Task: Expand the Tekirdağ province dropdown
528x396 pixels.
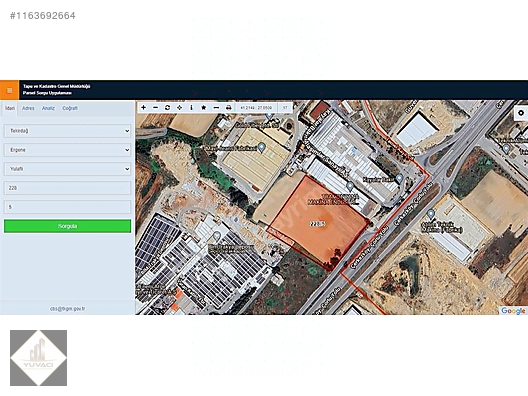Action: 67,131
